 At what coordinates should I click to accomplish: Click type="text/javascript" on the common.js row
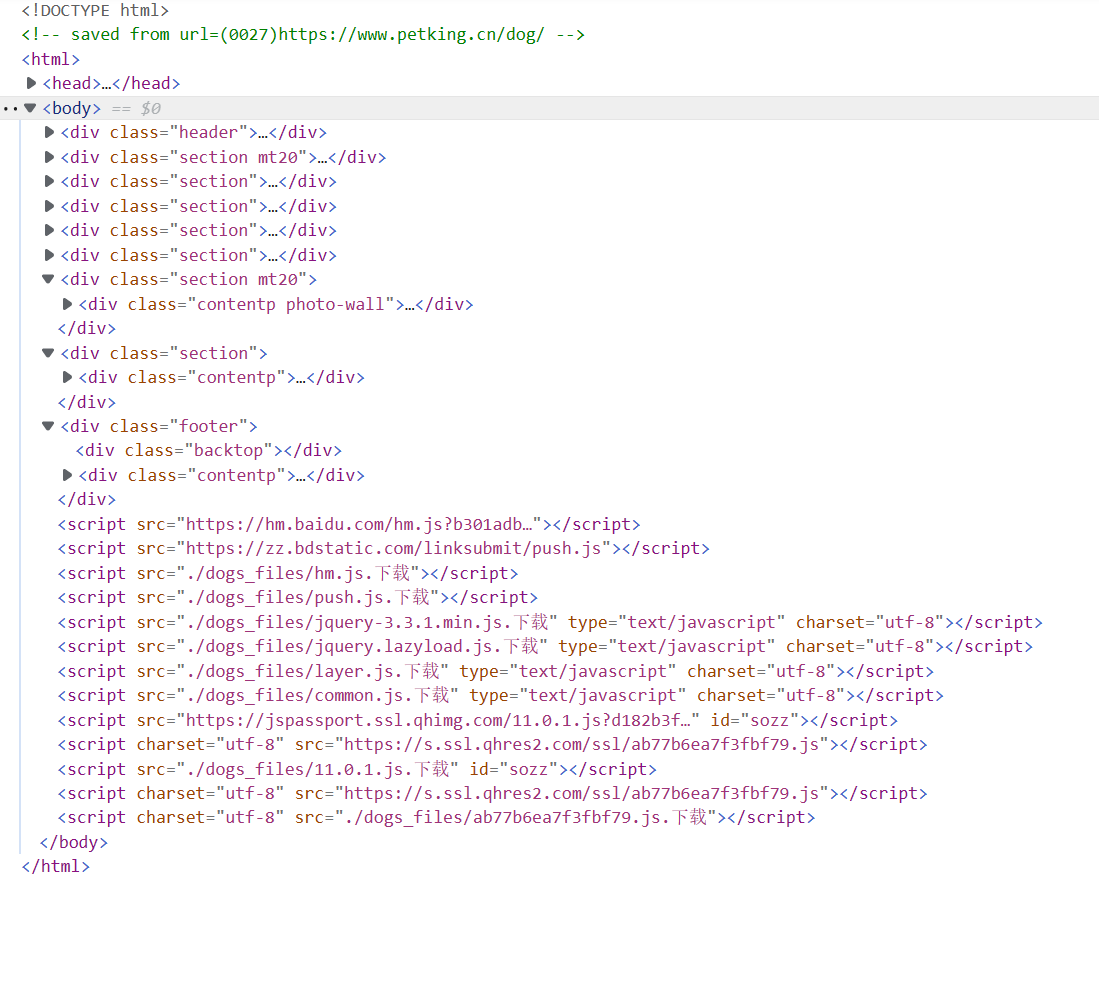[578, 696]
